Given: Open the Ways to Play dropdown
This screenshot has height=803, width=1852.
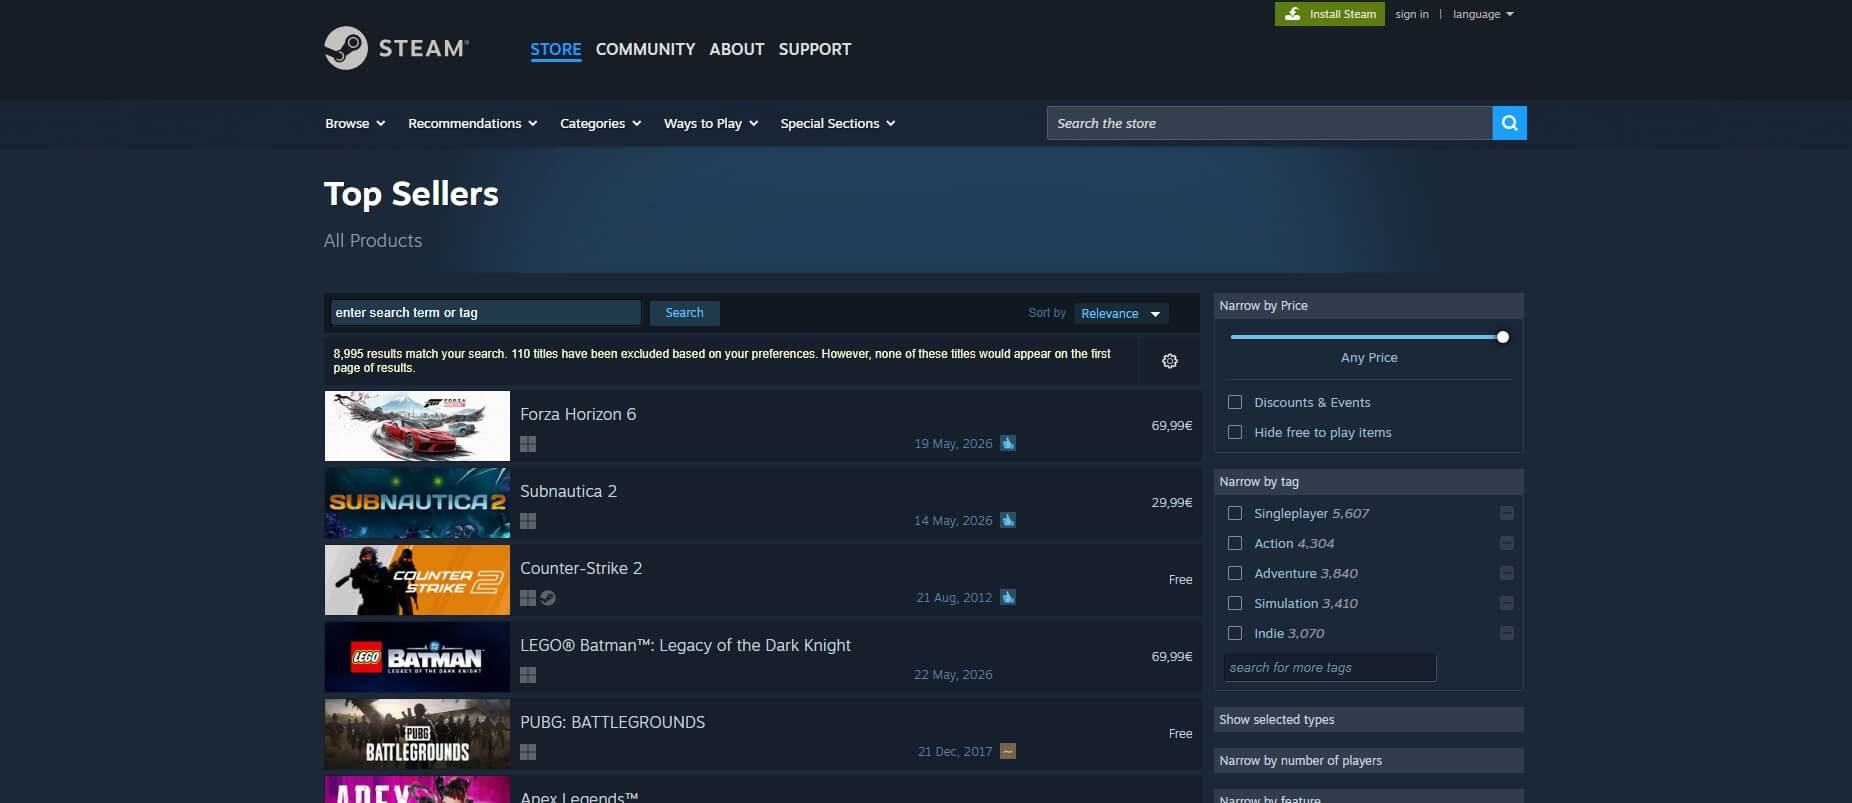Looking at the screenshot, I should (x=711, y=123).
